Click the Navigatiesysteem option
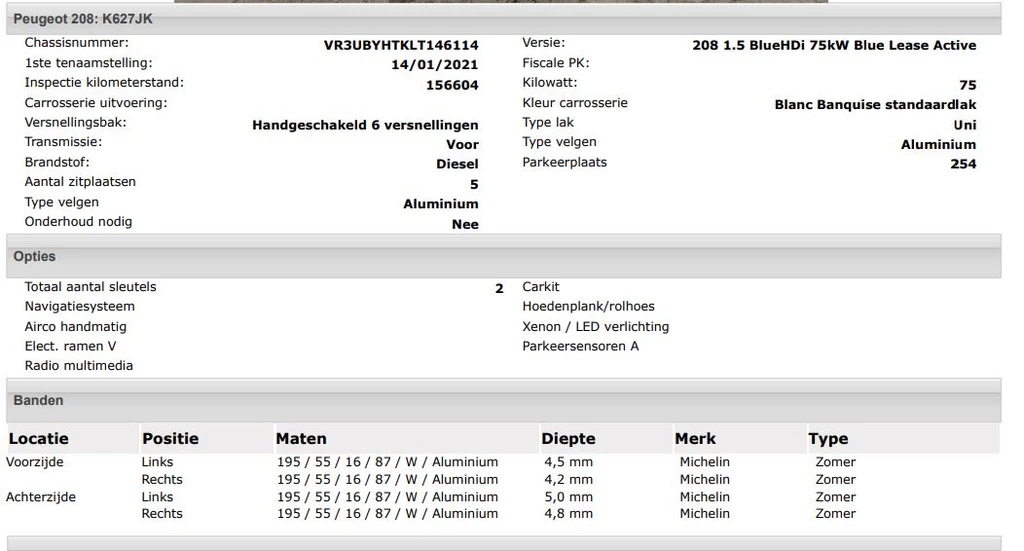 click(x=79, y=307)
